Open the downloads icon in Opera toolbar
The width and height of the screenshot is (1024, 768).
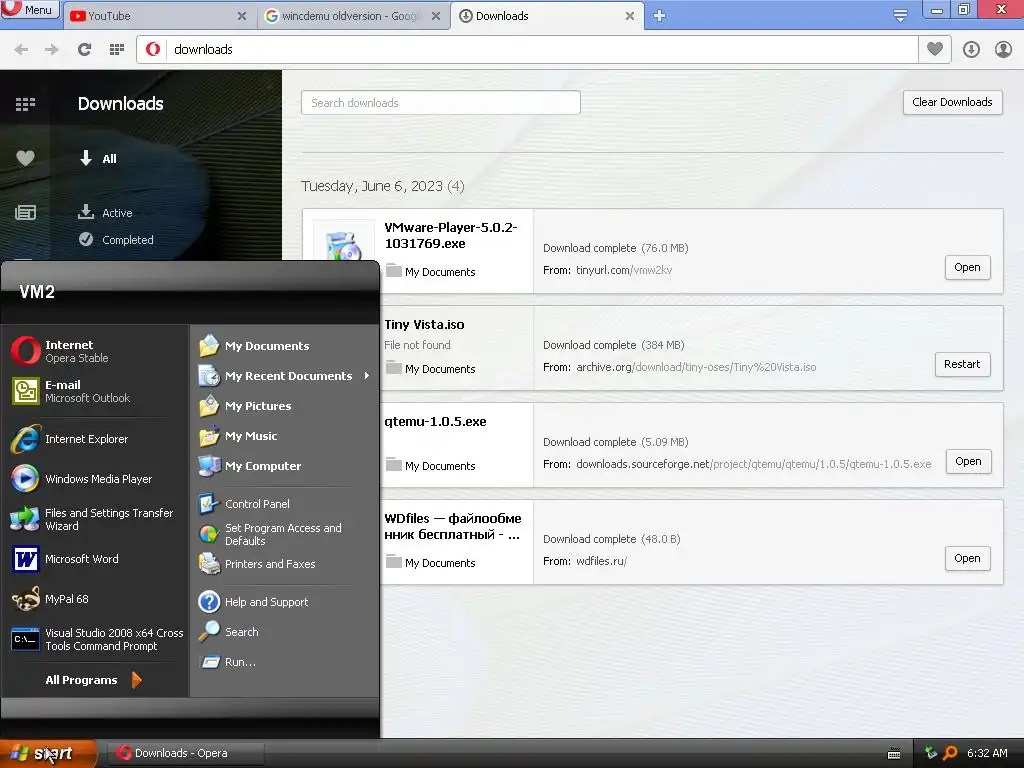pyautogui.click(x=971, y=49)
